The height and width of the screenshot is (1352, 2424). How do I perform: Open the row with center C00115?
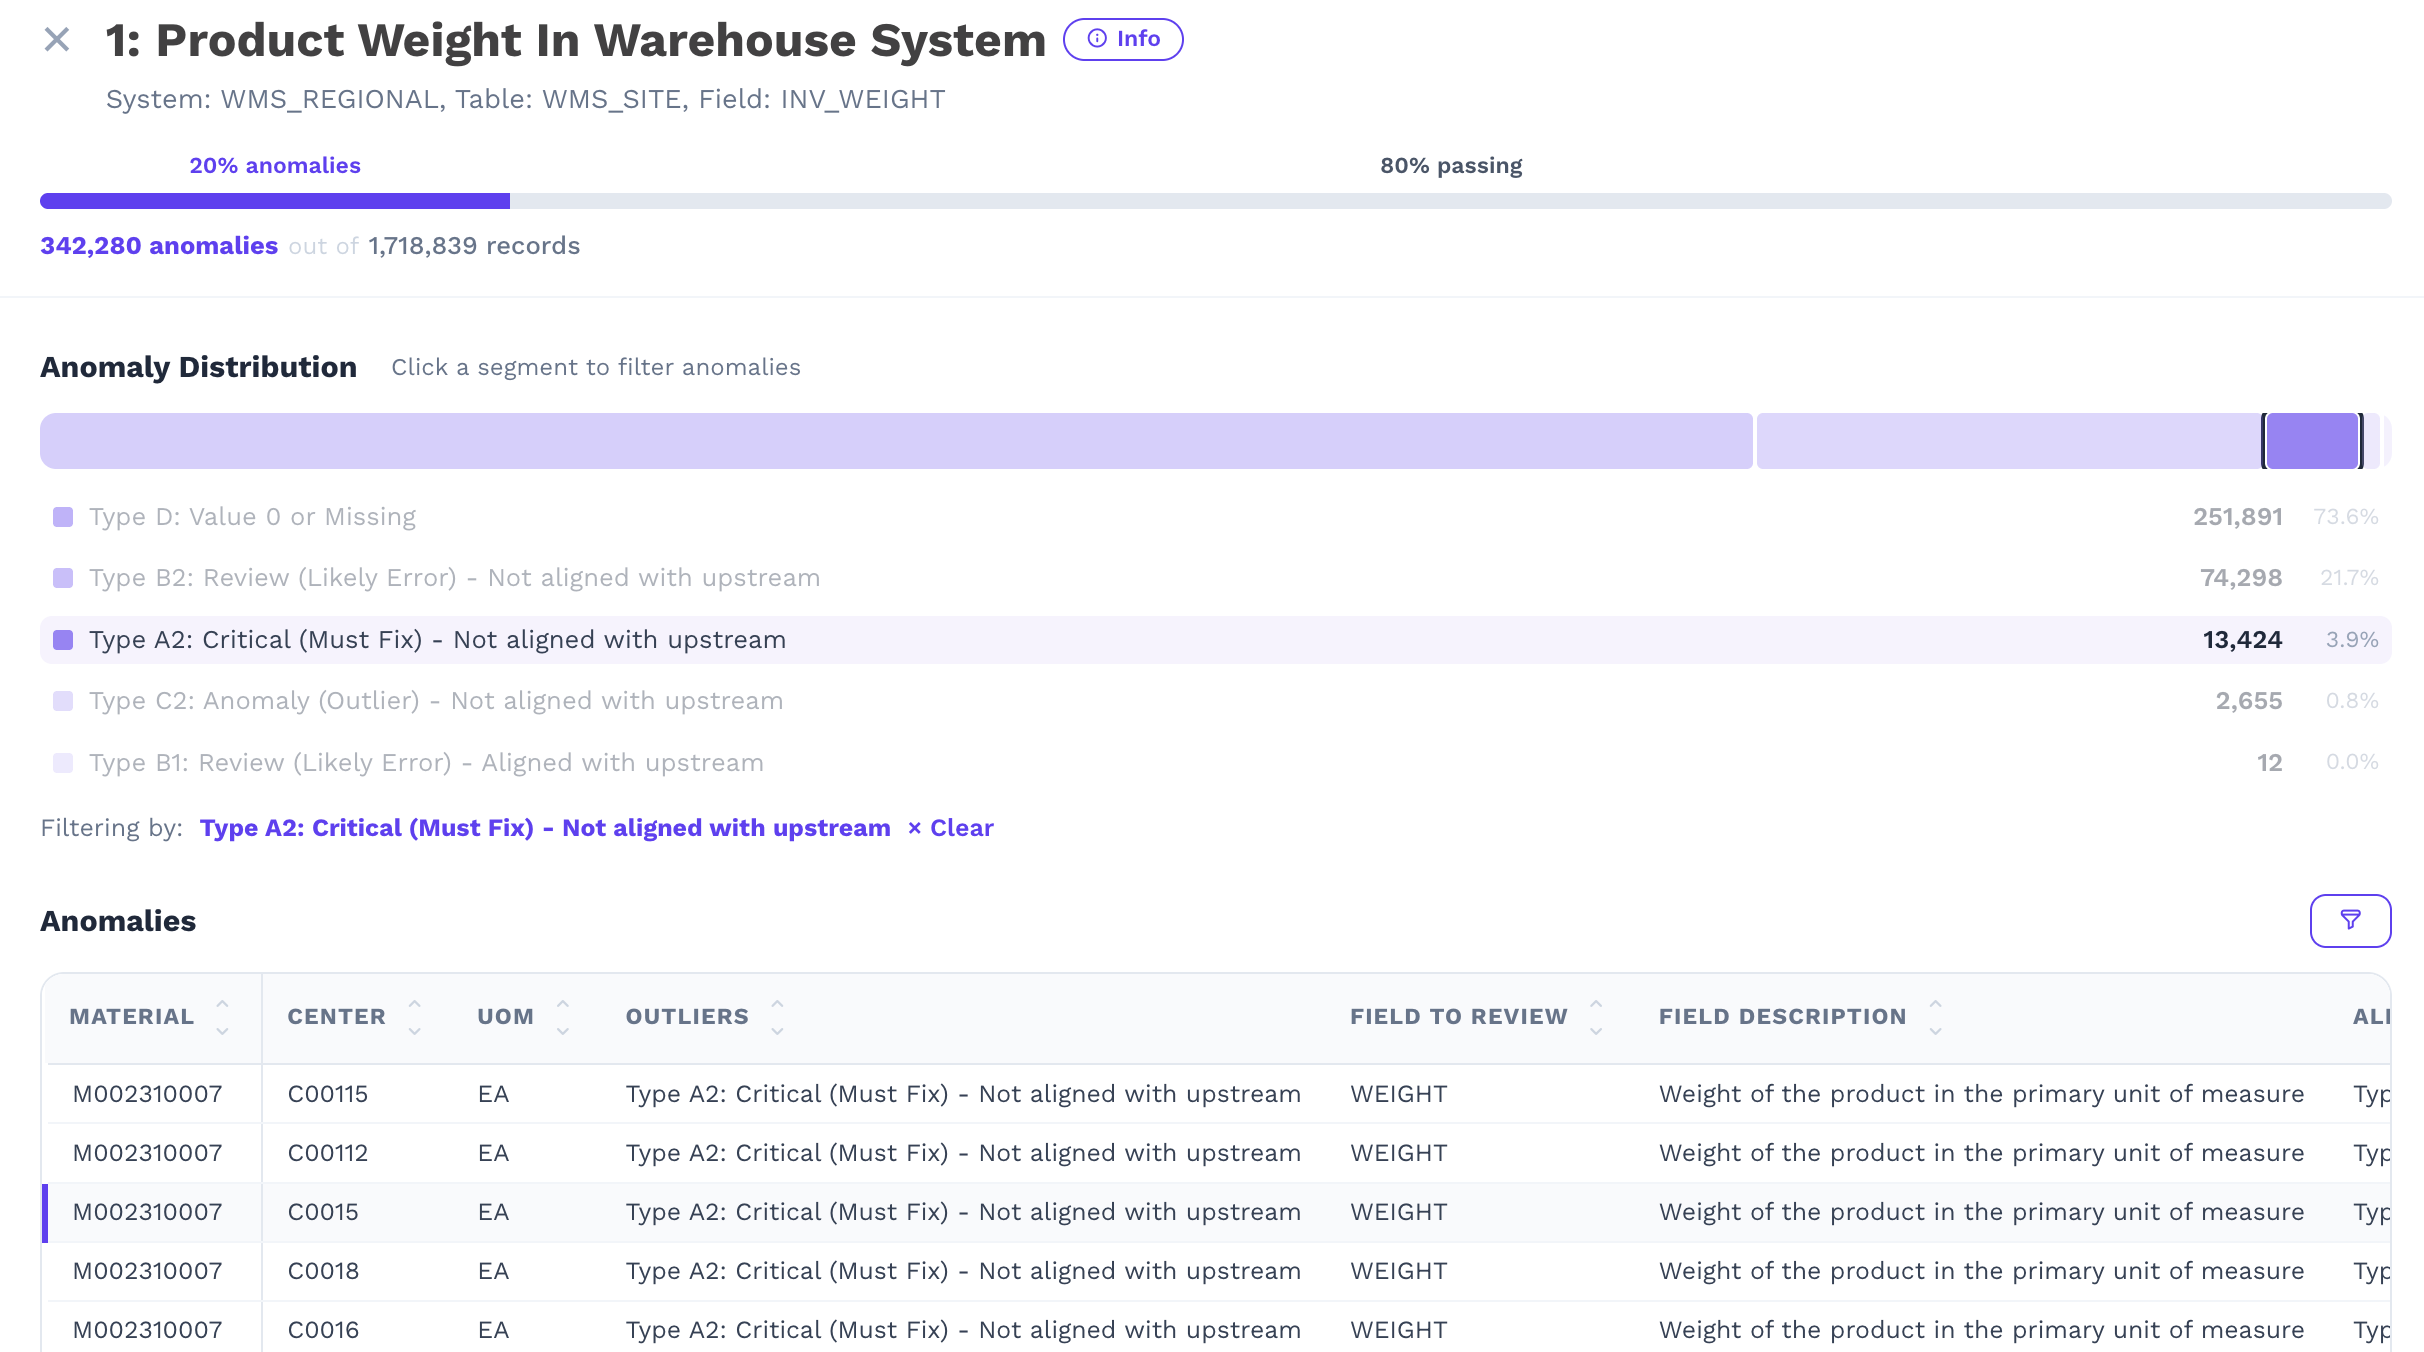coord(327,1094)
